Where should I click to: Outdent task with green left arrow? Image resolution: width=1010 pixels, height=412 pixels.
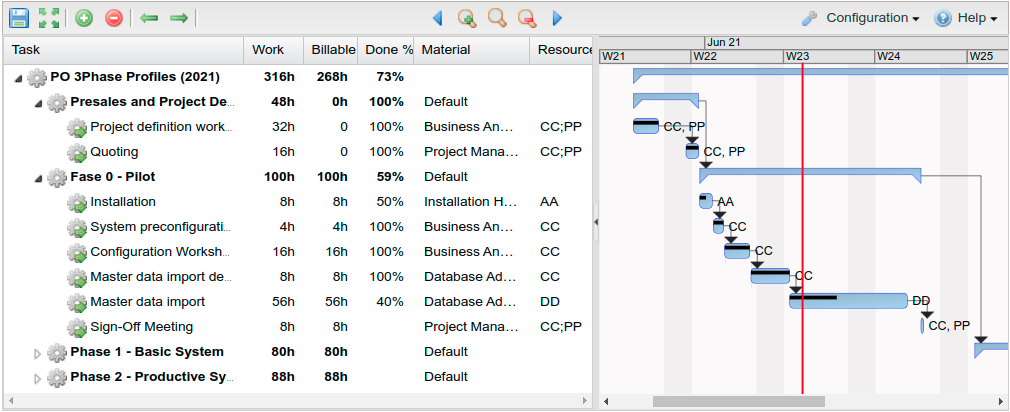(x=150, y=18)
